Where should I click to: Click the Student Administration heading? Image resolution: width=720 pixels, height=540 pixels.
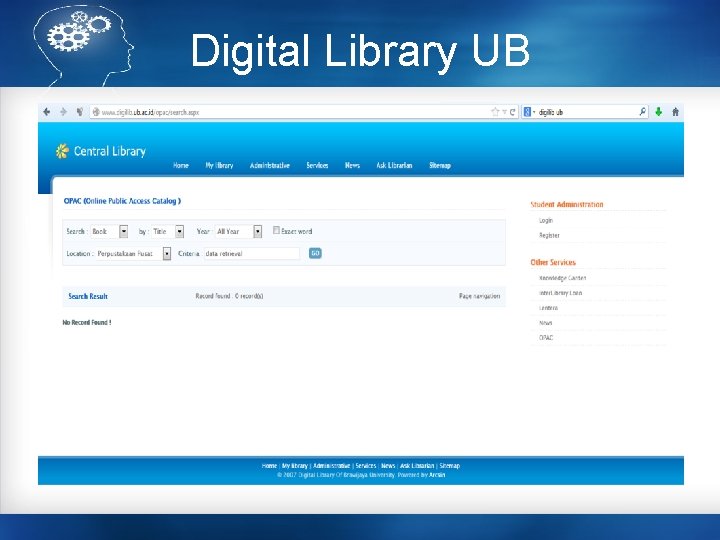[x=567, y=204]
